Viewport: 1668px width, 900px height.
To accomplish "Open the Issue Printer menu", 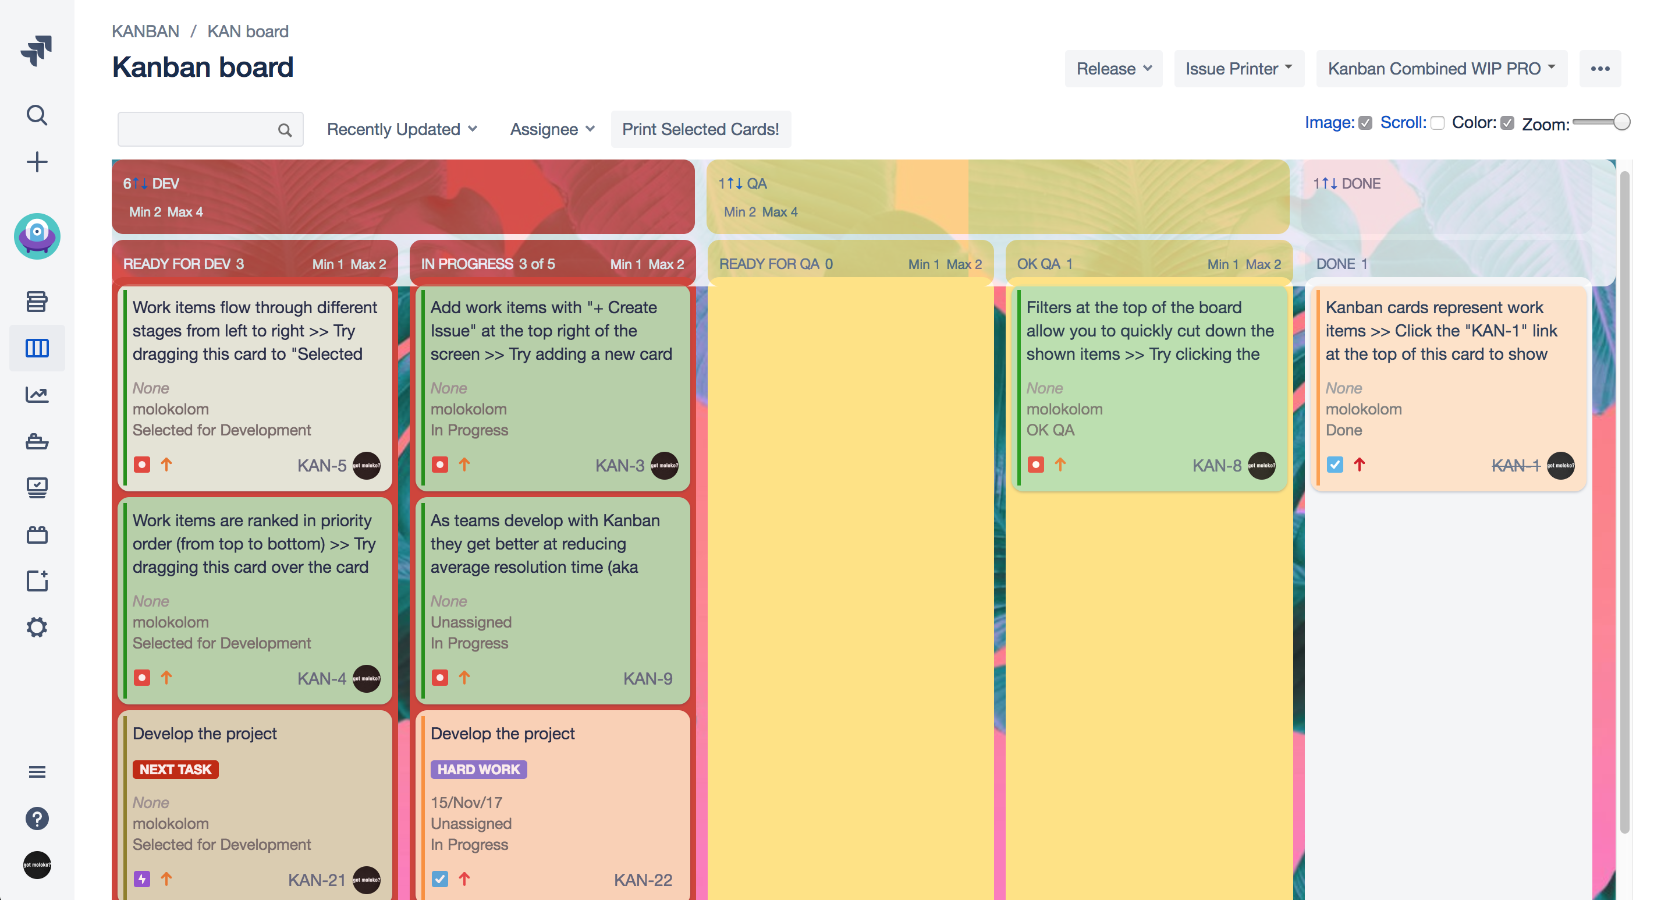I will 1238,68.
